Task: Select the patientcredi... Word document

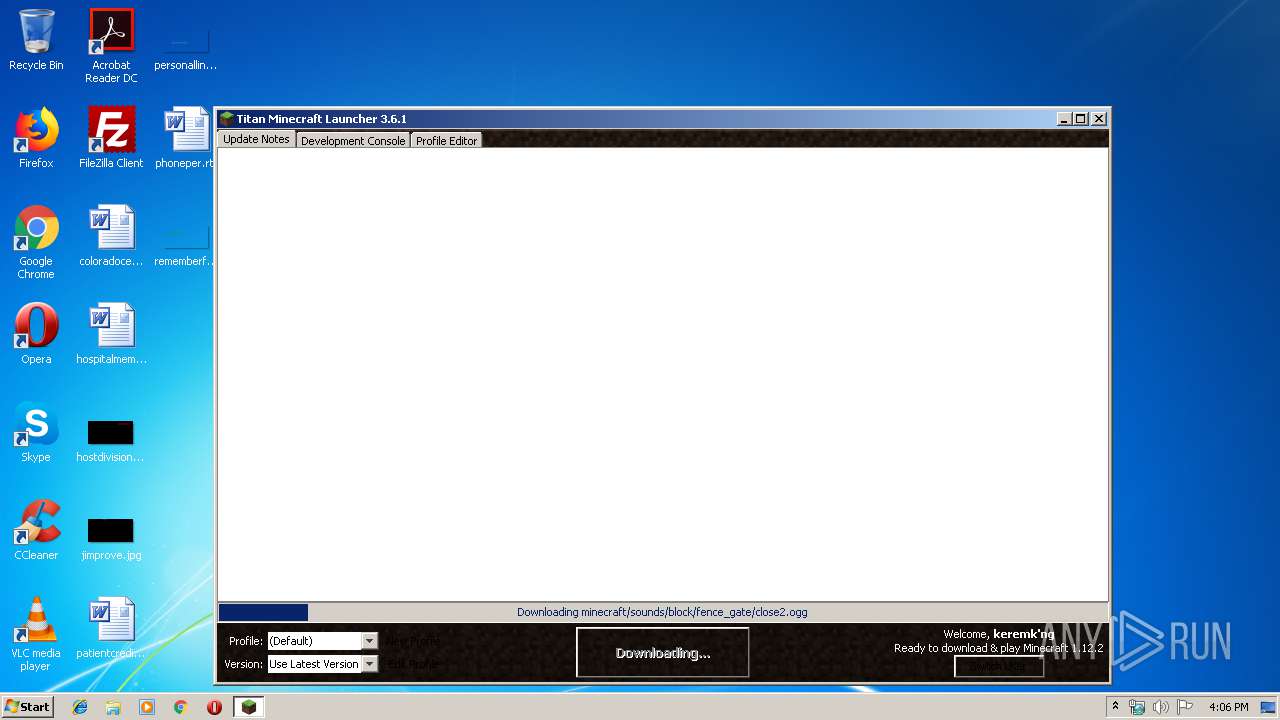Action: pos(111,628)
